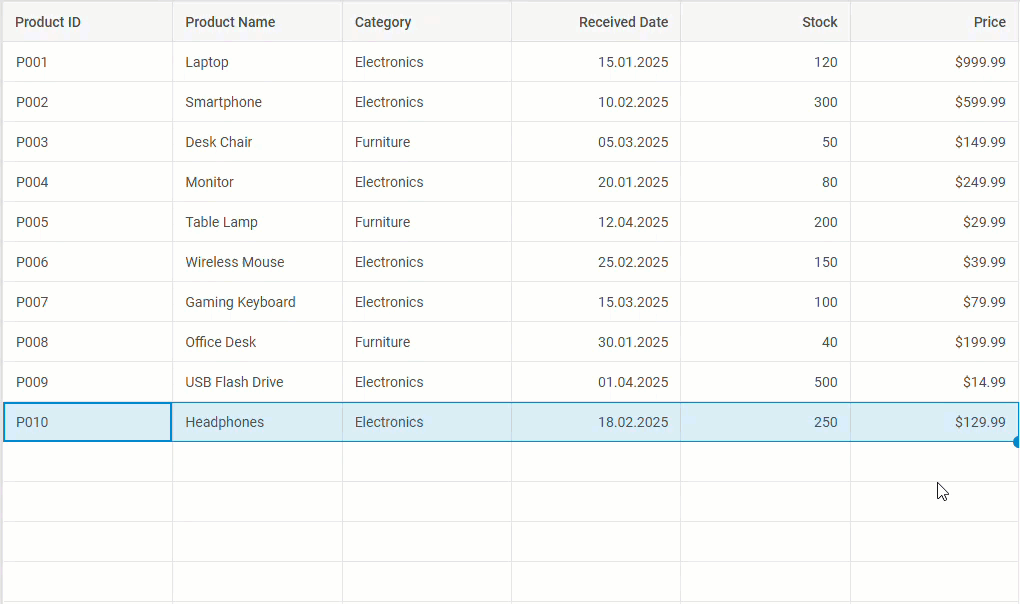Screen dimensions: 1020x604
Task: Select price cell $249.99
Action: 935,182
